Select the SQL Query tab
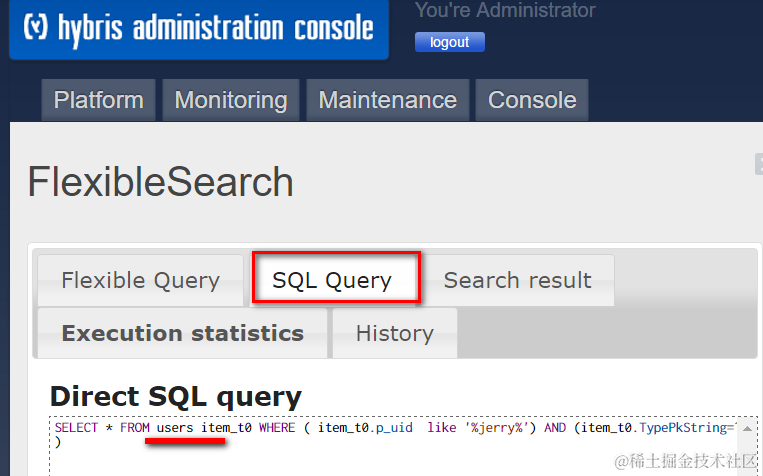763x476 pixels. coord(336,278)
